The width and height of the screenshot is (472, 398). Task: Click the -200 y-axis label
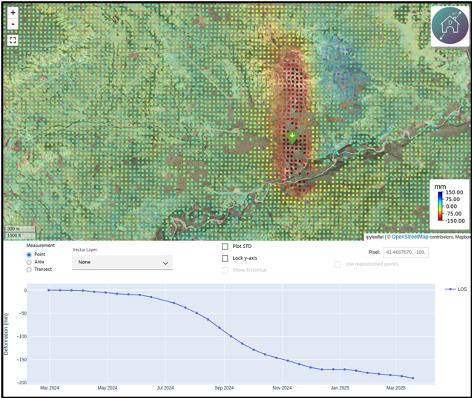(22, 383)
